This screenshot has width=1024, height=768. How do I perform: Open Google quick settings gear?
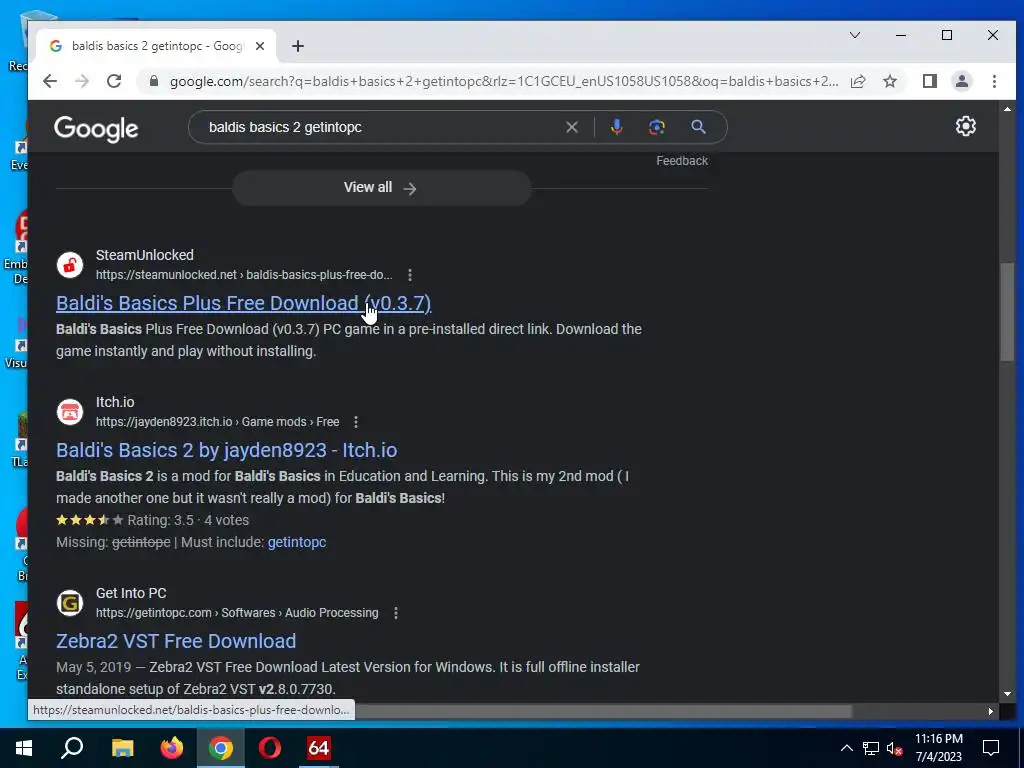pyautogui.click(x=966, y=126)
